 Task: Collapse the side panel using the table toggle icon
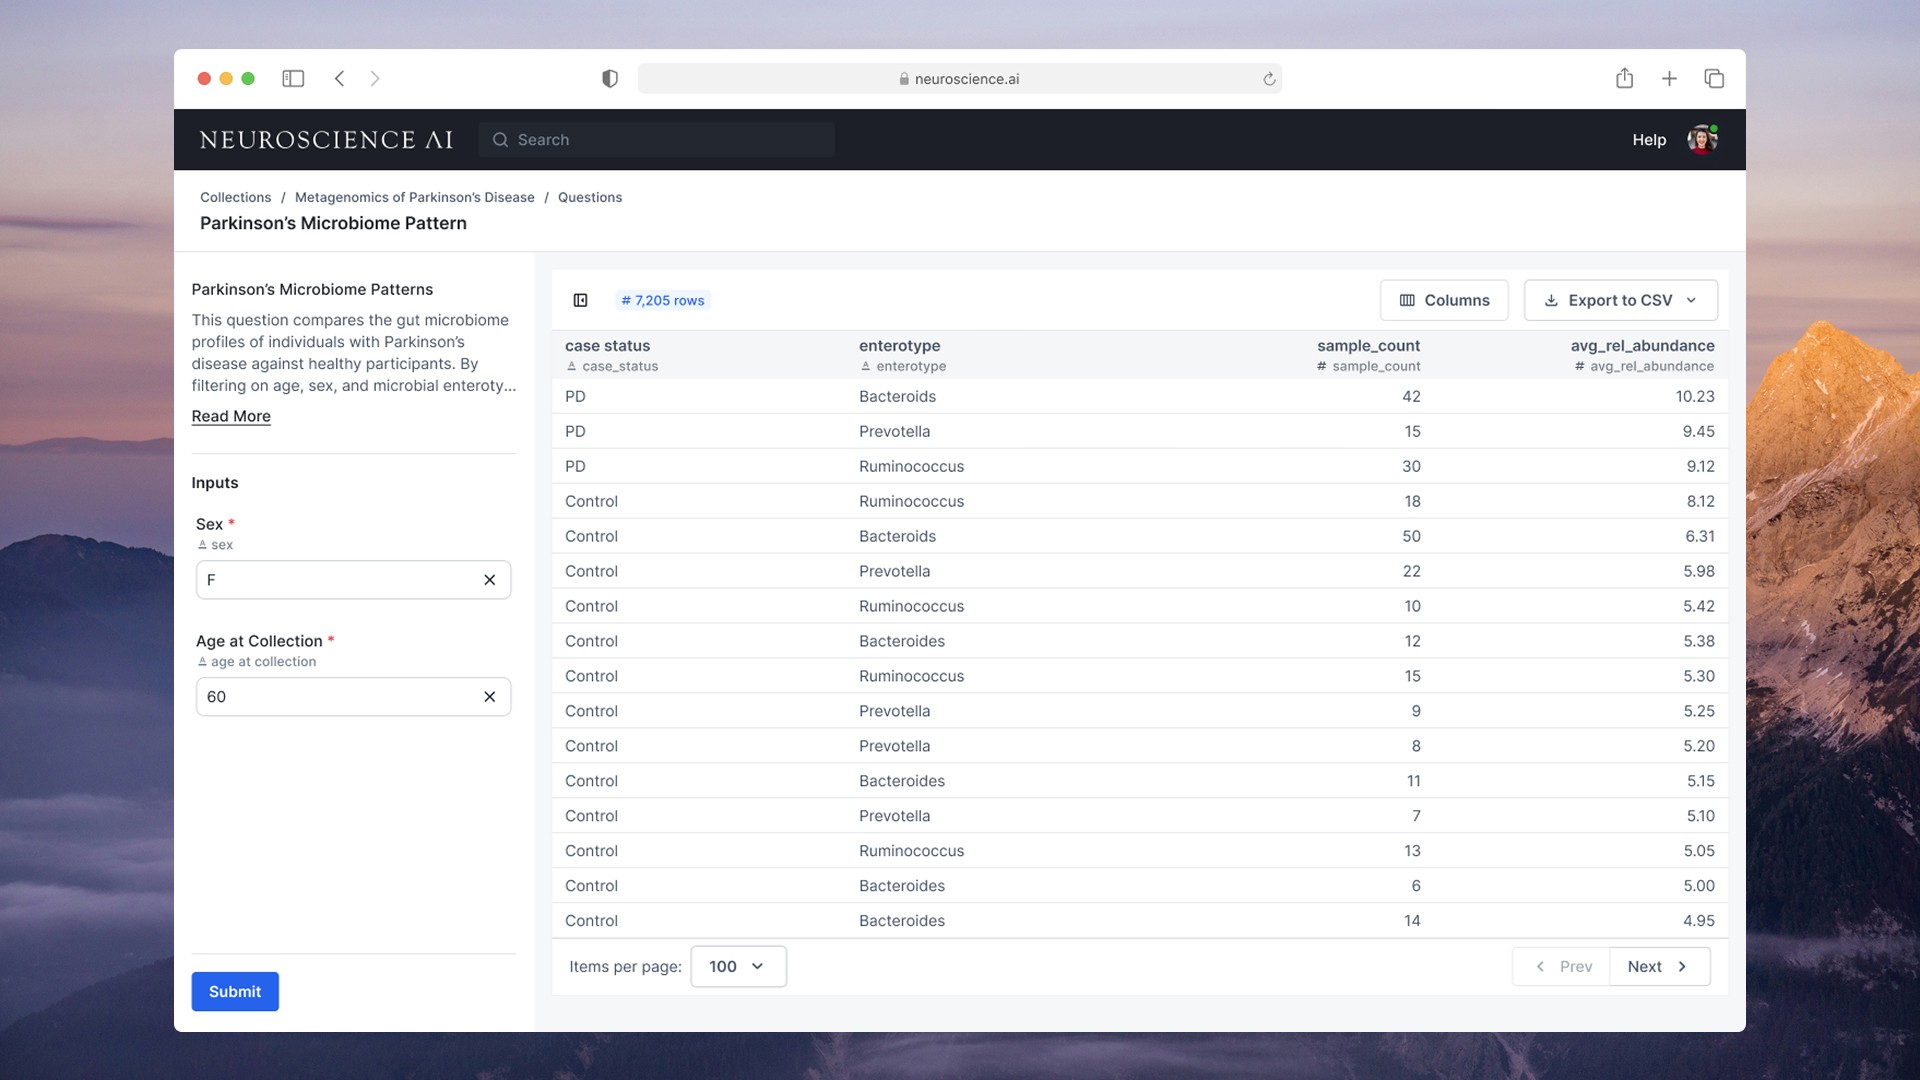coord(580,300)
